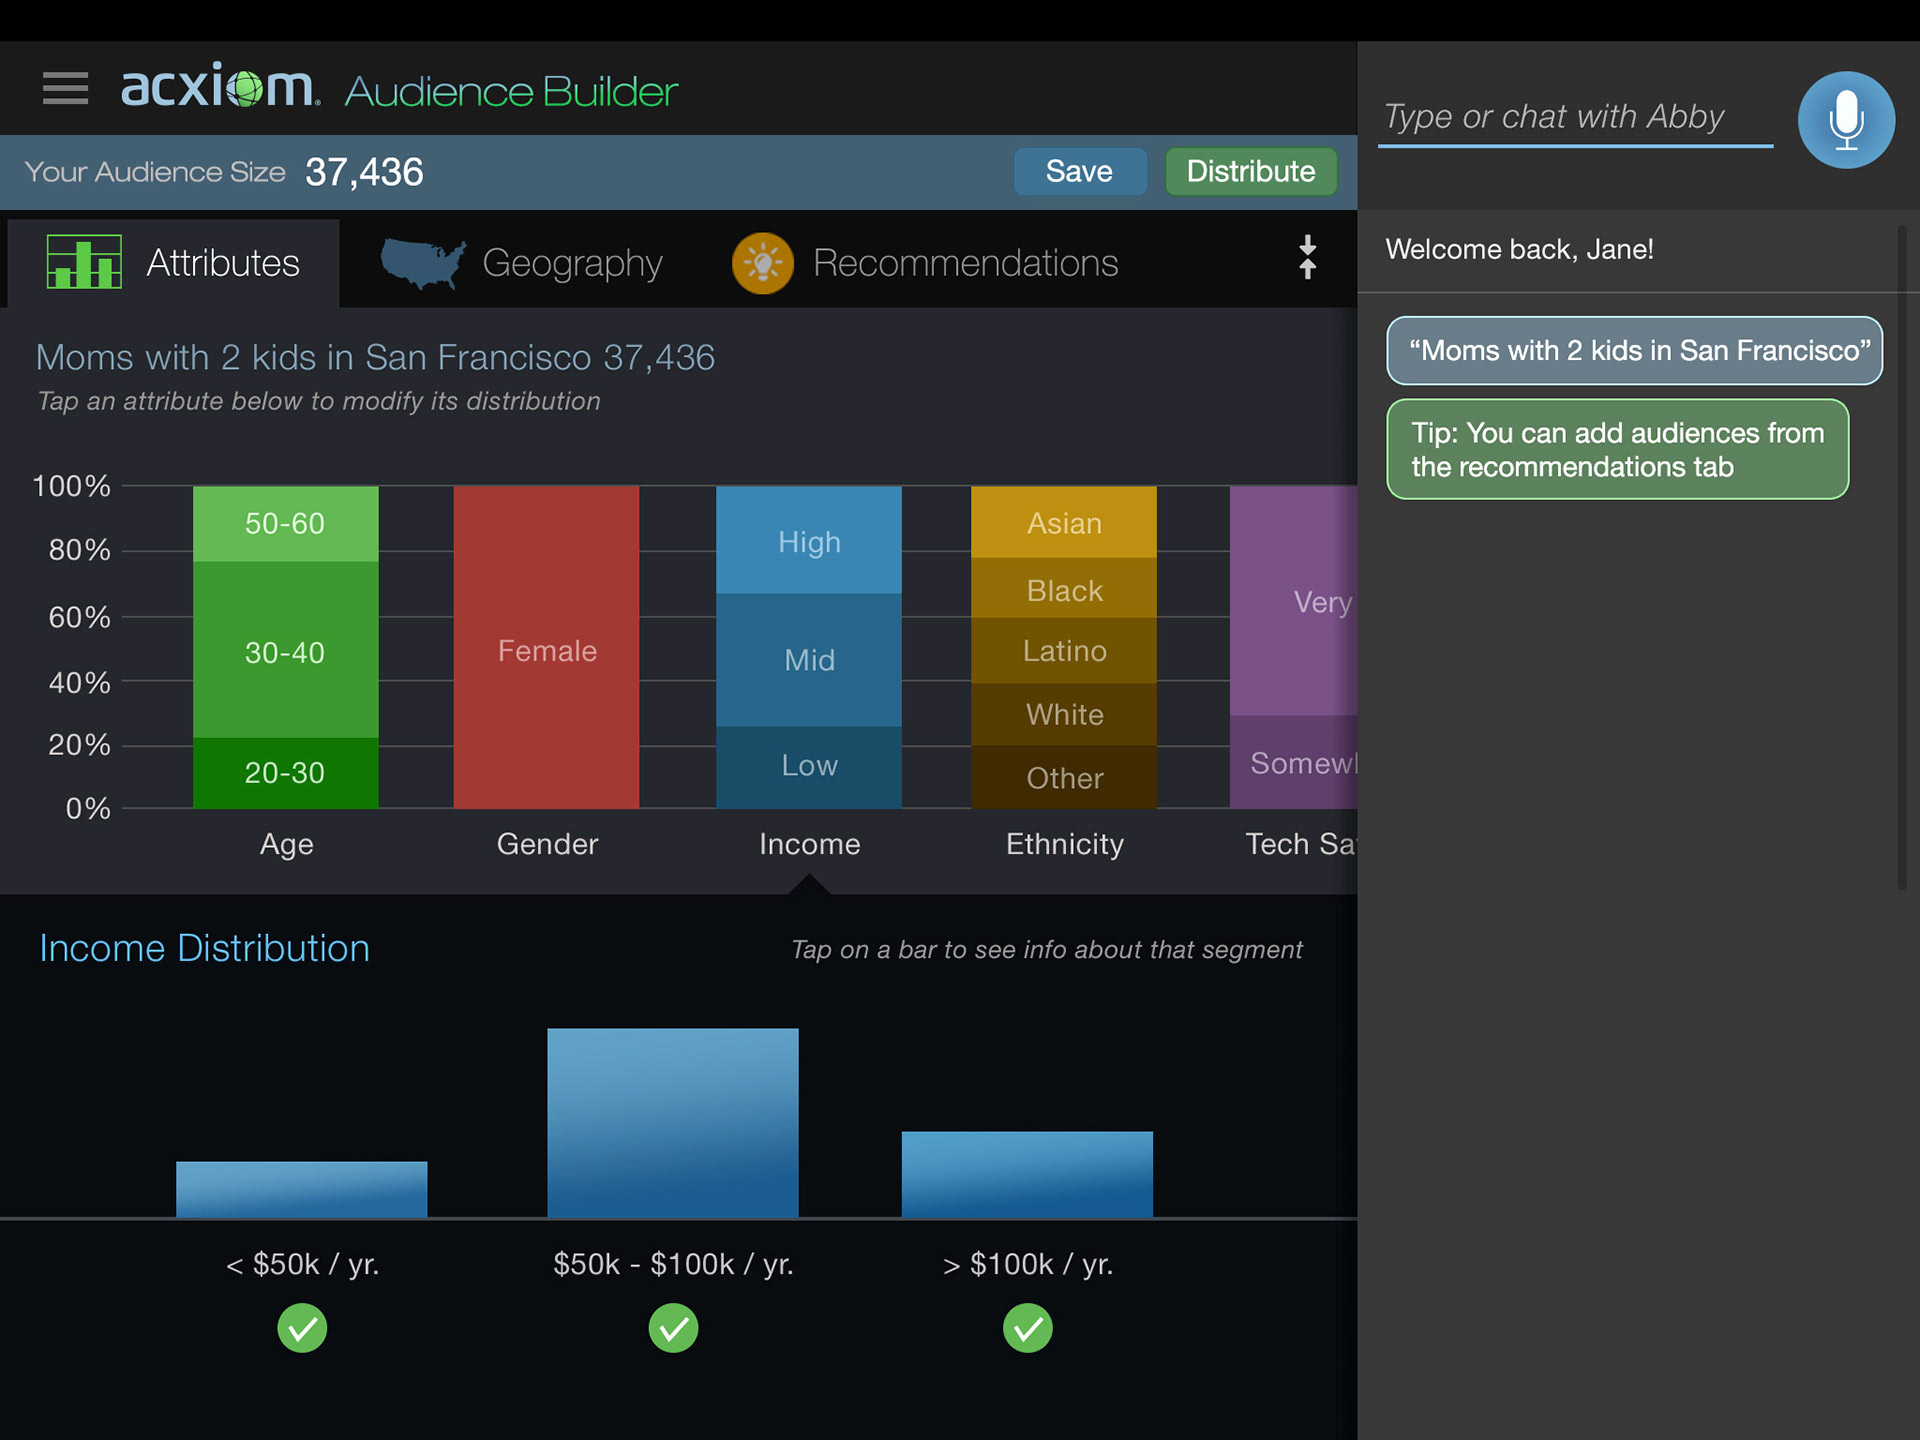The height and width of the screenshot is (1440, 1920).
Task: Toggle the $50k - $100k checkmark
Action: (673, 1328)
